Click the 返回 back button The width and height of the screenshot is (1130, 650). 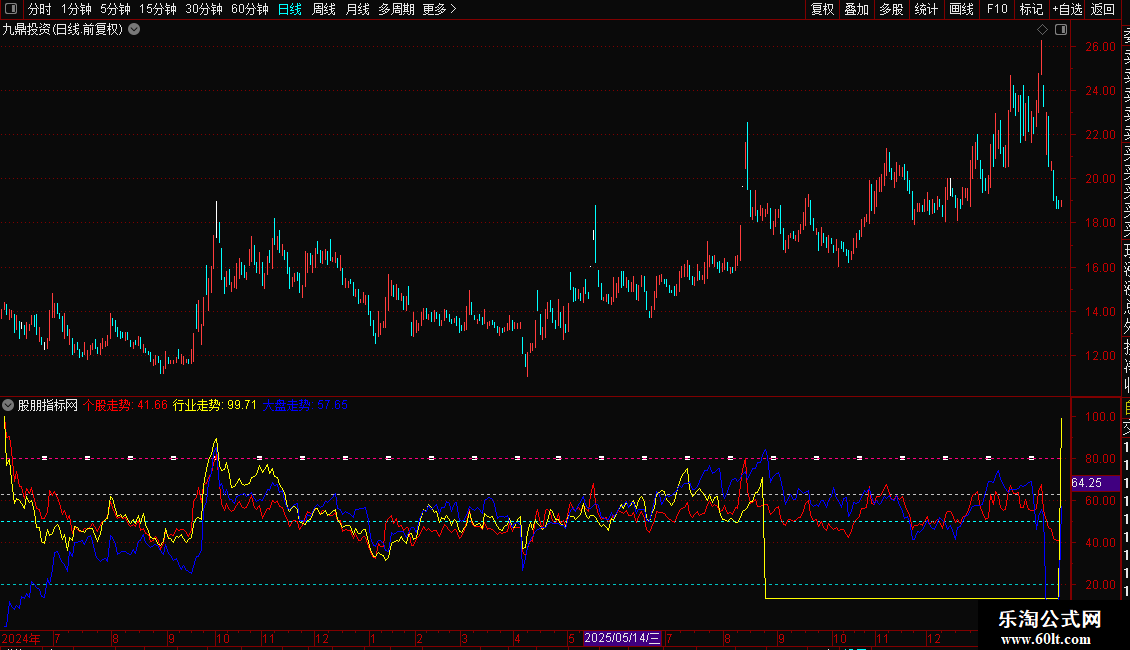click(1103, 9)
